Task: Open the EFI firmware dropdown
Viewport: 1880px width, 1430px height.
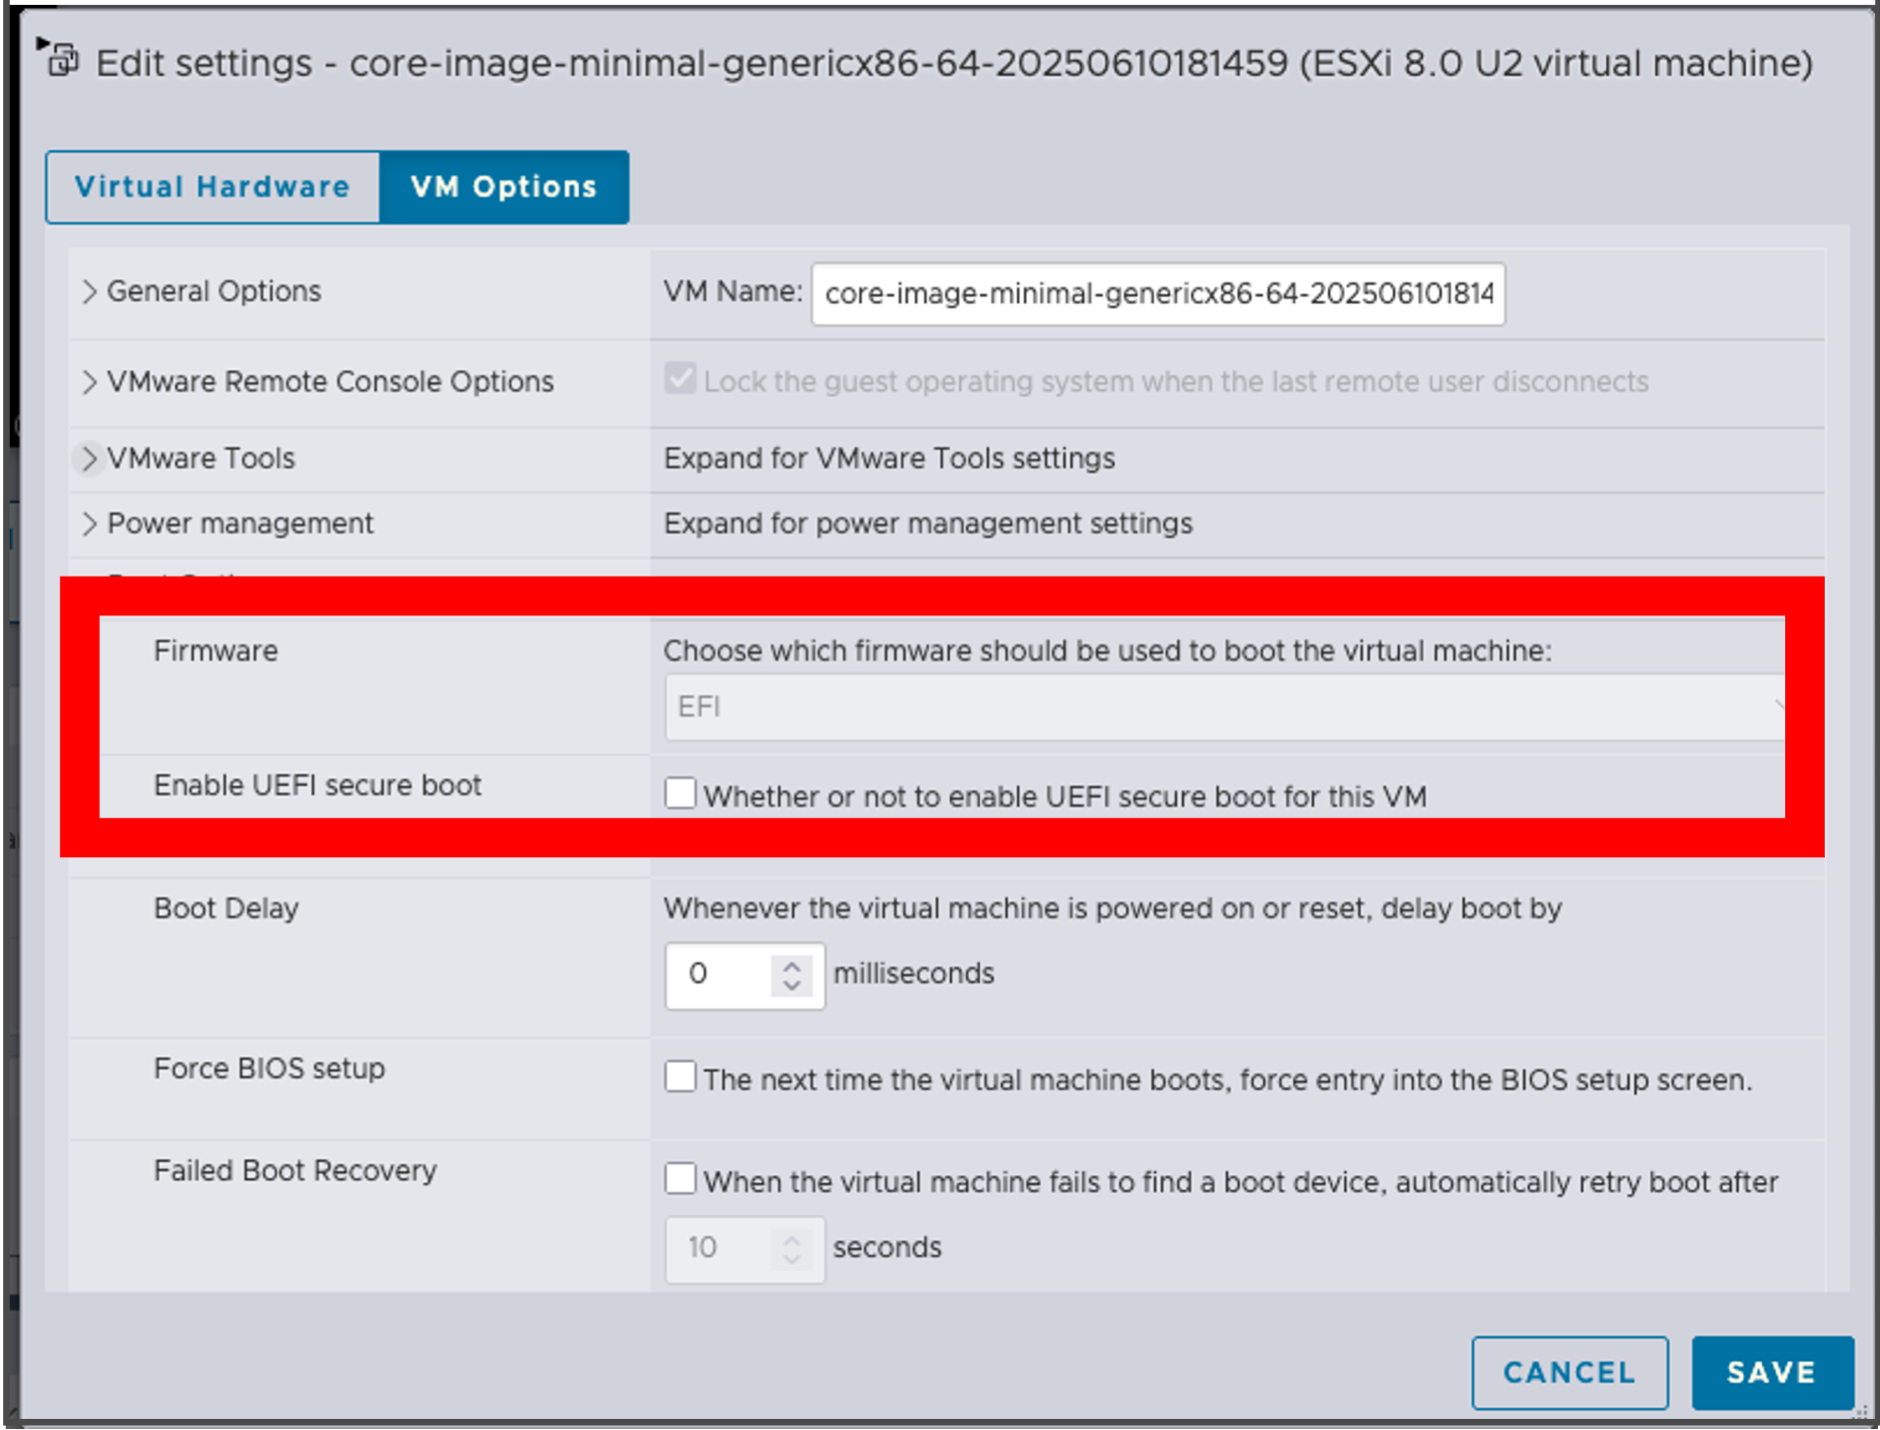Action: [x=1225, y=707]
